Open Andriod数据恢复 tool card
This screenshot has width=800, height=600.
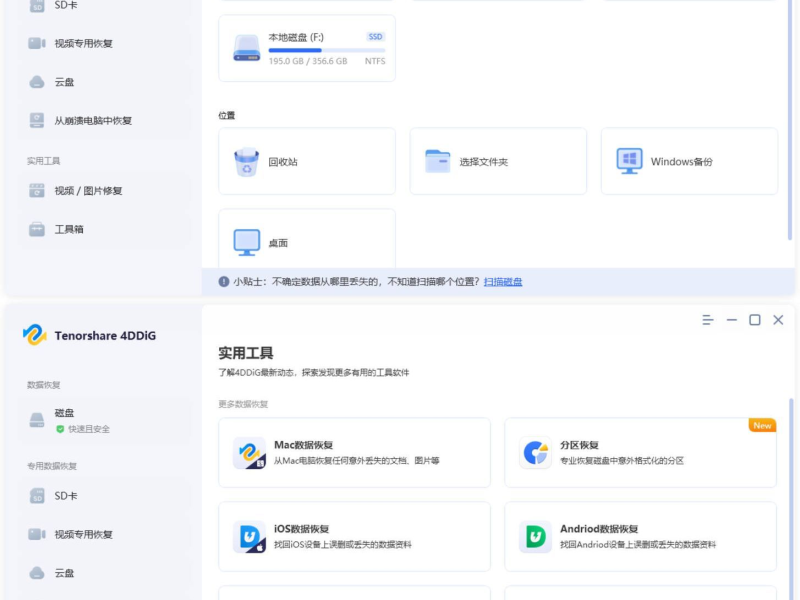641,537
